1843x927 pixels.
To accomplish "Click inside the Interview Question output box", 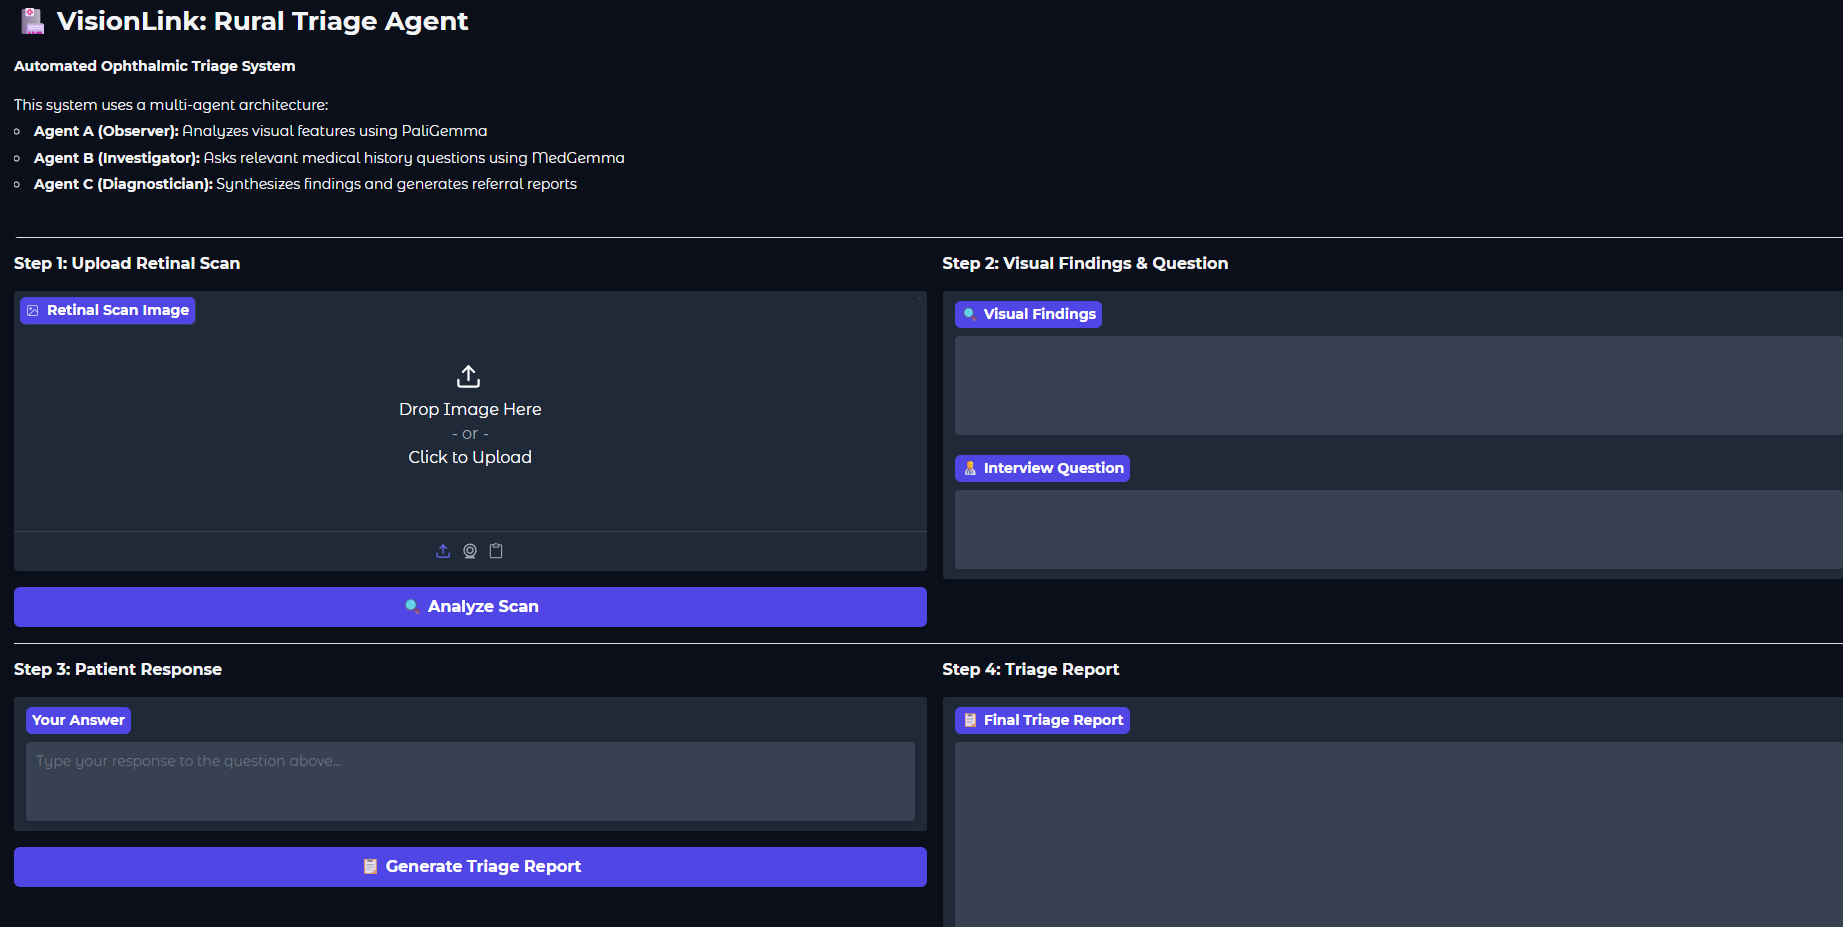I will [1398, 529].
